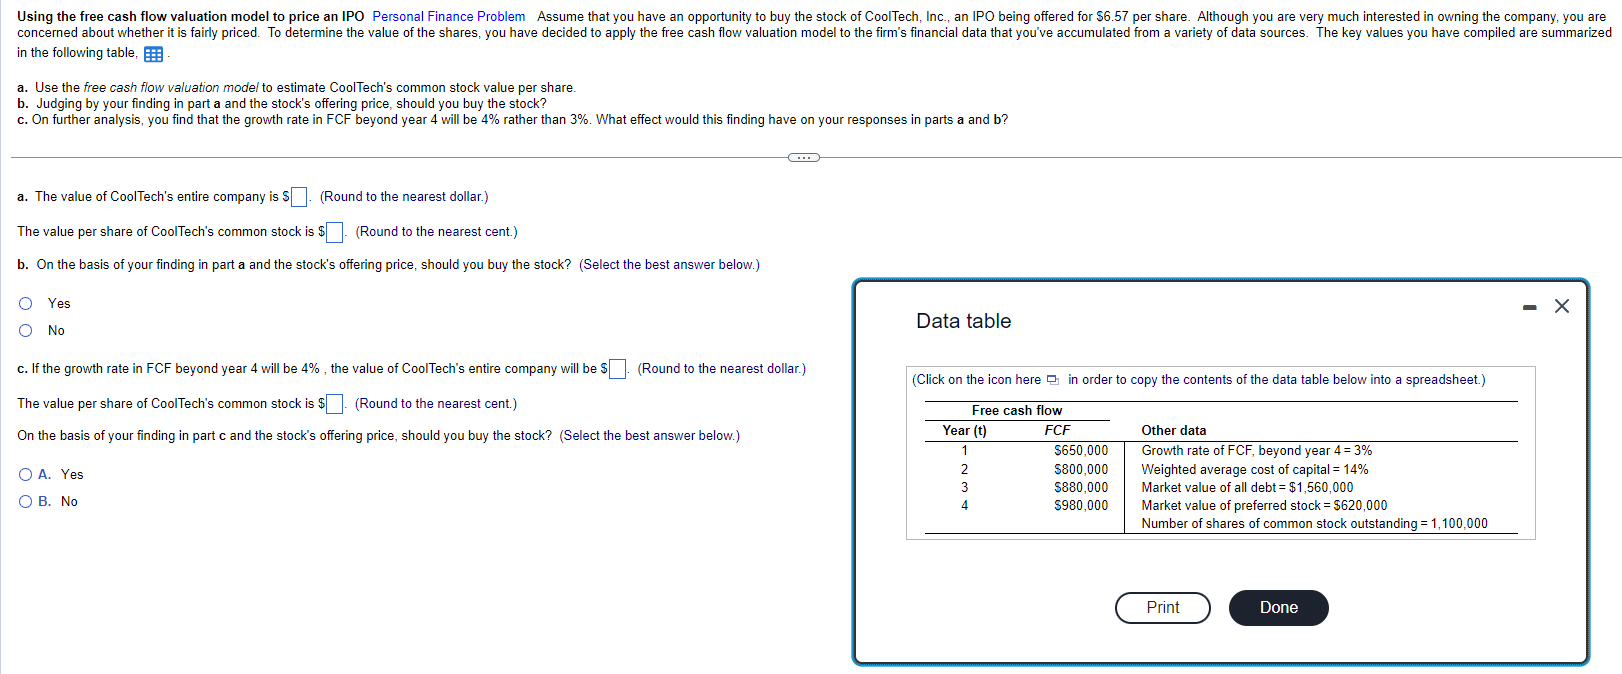Click value per share input in part a
Viewport: 1622px width, 674px height.
click(335, 232)
